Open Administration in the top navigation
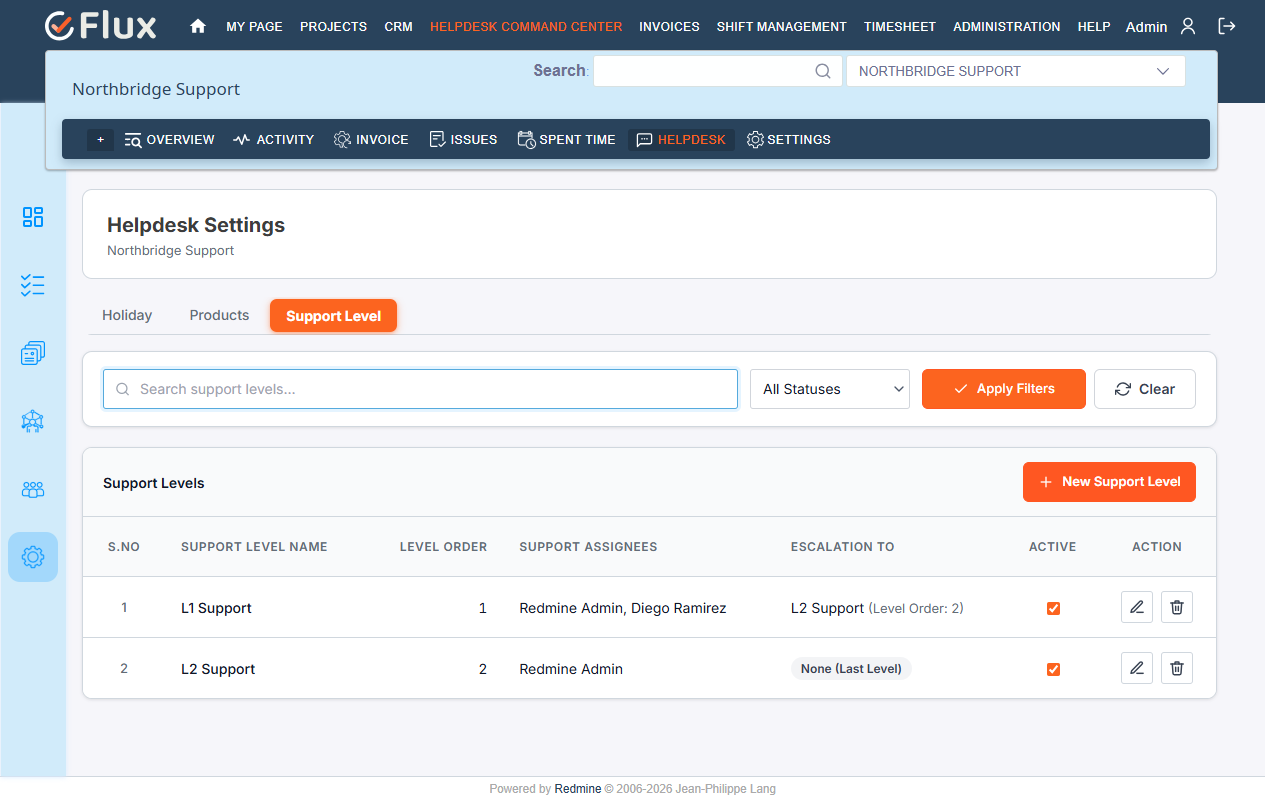The width and height of the screenshot is (1265, 800). pyautogui.click(x=1006, y=27)
